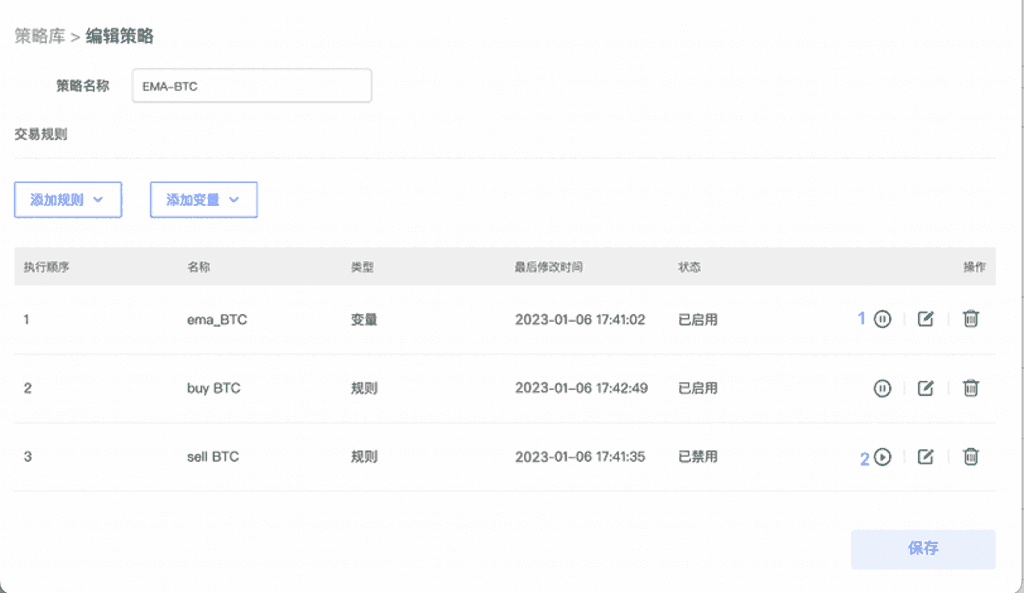Viewport: 1024px width, 593px height.
Task: Edit the ema_BTC variable
Action: [926, 319]
